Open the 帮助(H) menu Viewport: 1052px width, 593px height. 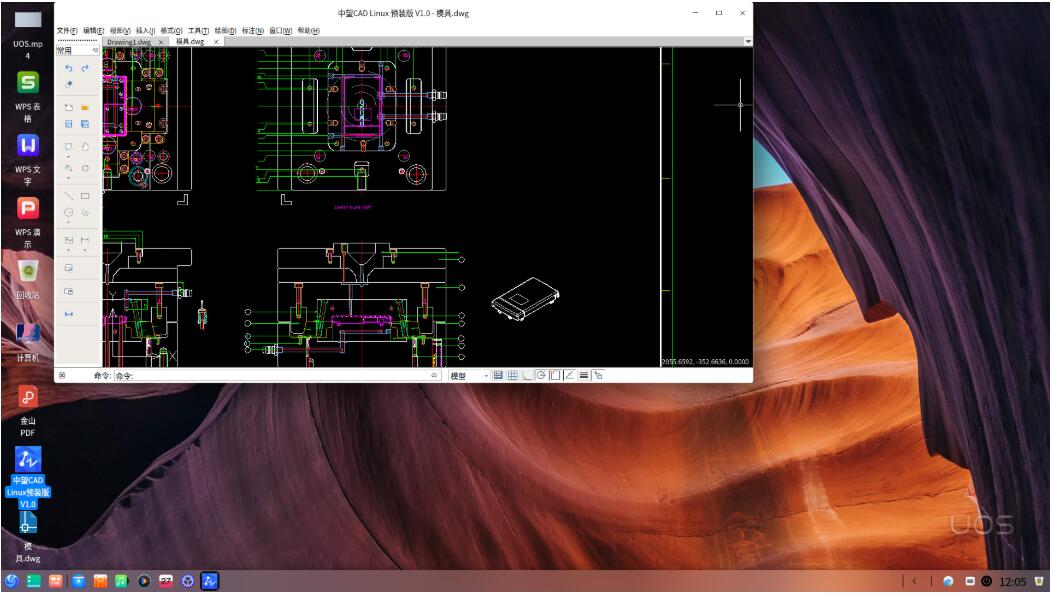(x=309, y=31)
